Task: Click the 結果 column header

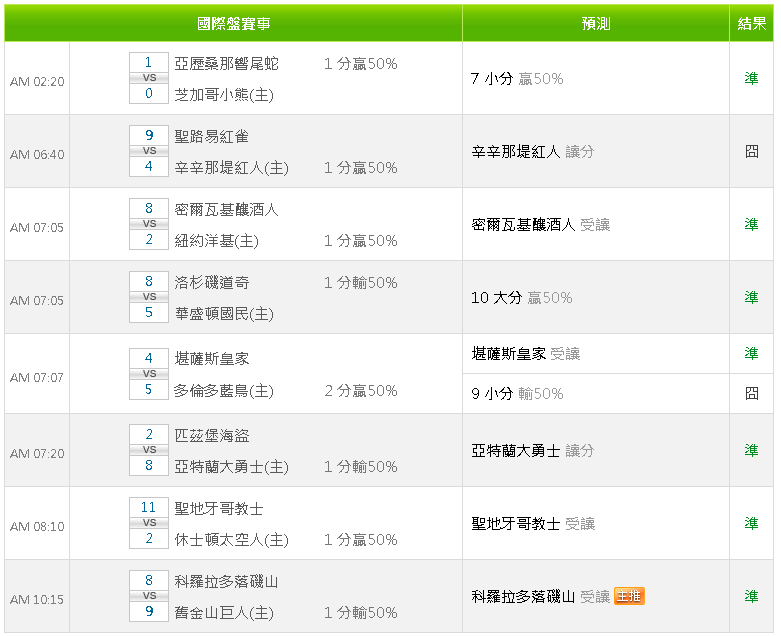Action: pyautogui.click(x=752, y=23)
